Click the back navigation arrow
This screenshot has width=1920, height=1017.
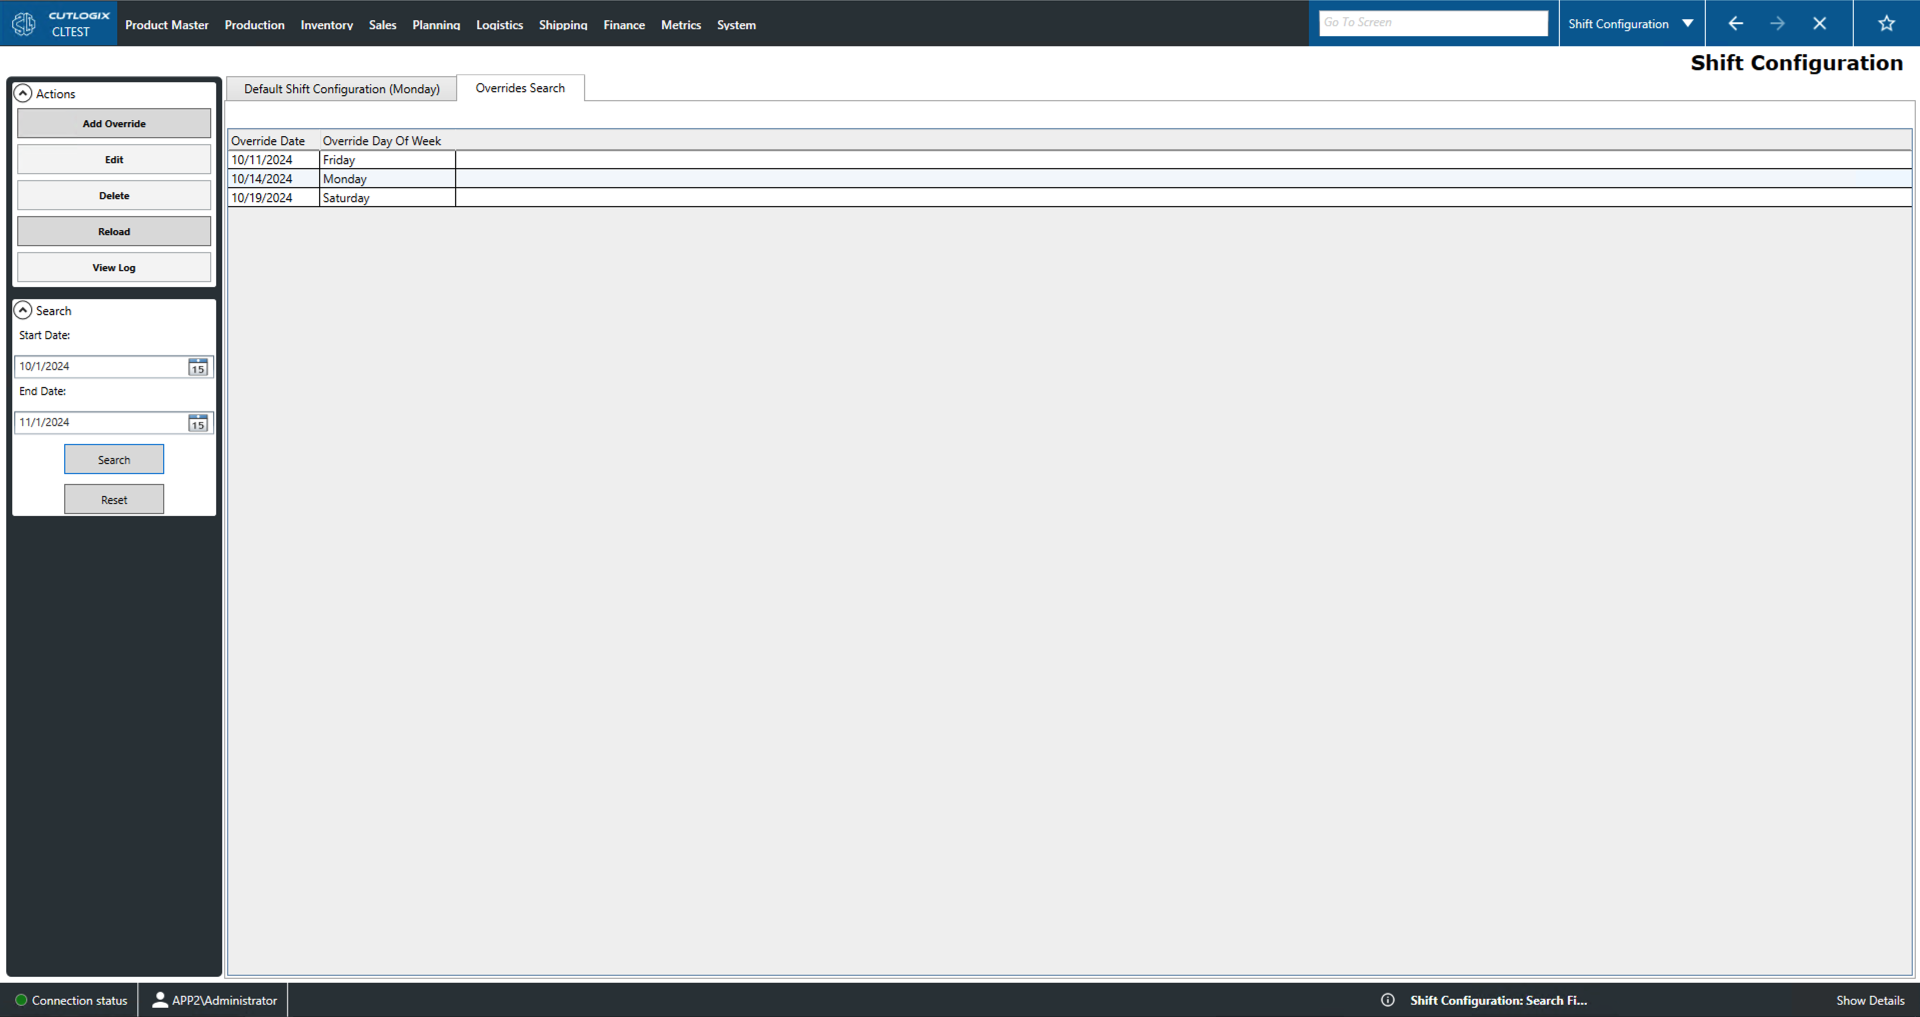[1735, 23]
